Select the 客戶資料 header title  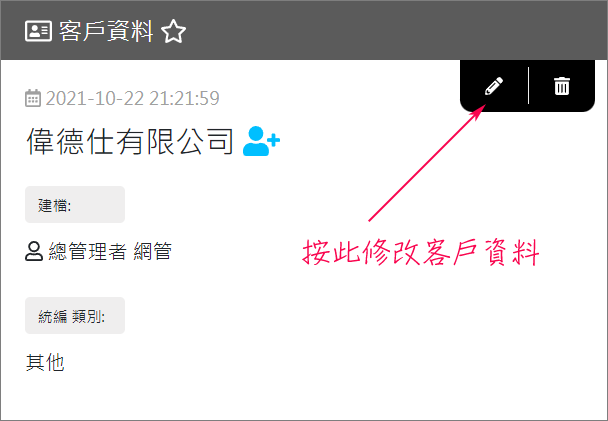(106, 31)
